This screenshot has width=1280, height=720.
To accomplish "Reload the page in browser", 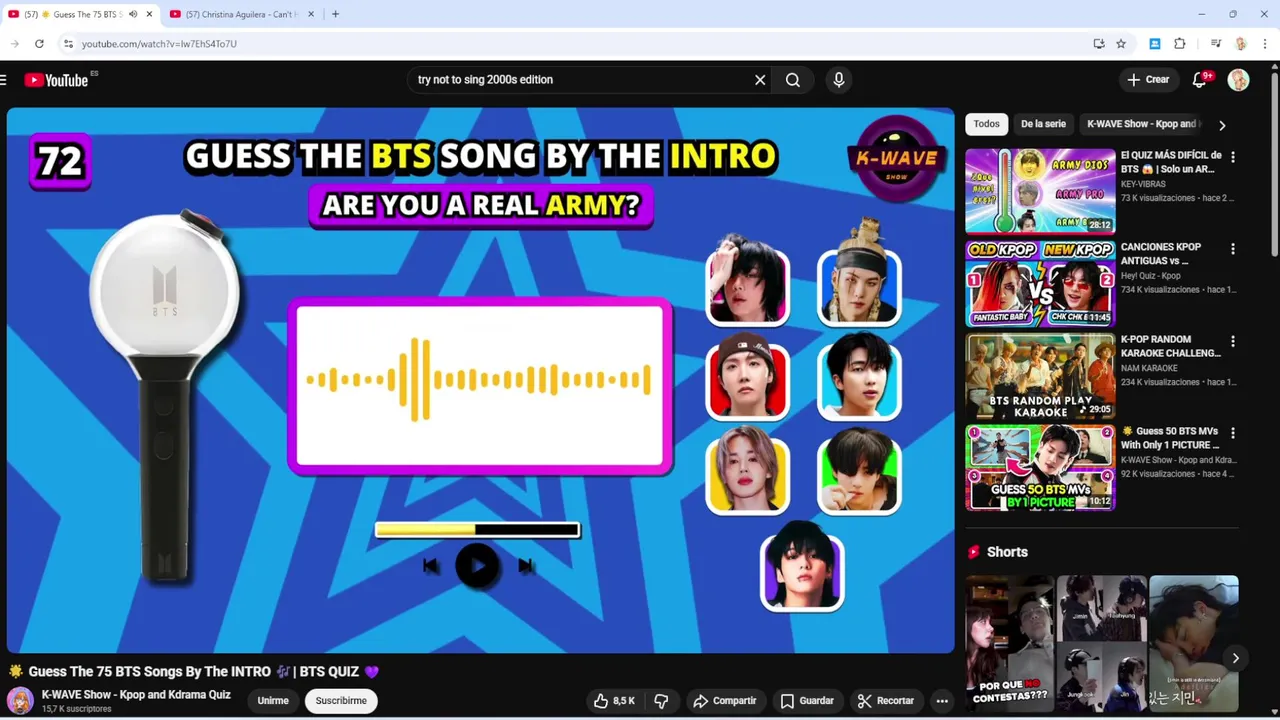I will tap(39, 44).
